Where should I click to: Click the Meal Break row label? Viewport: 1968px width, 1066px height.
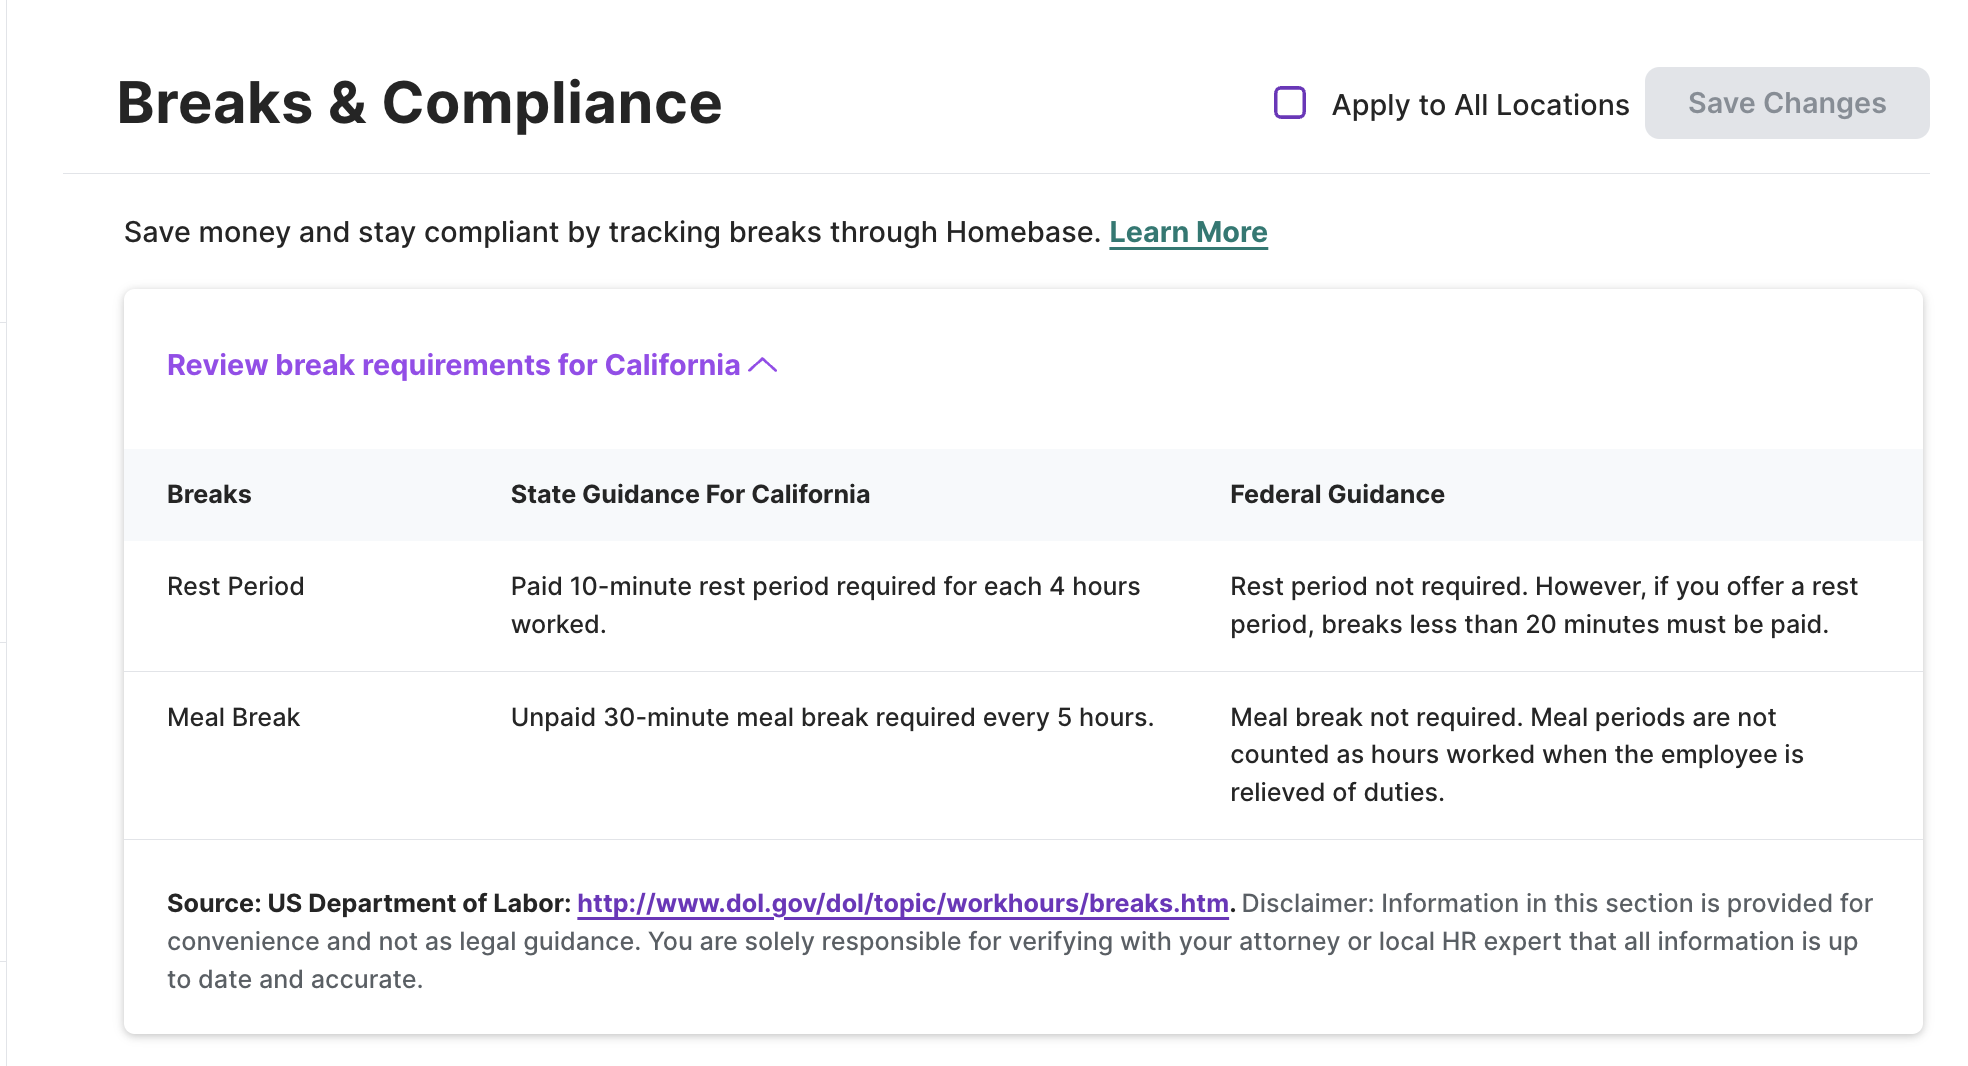click(233, 717)
